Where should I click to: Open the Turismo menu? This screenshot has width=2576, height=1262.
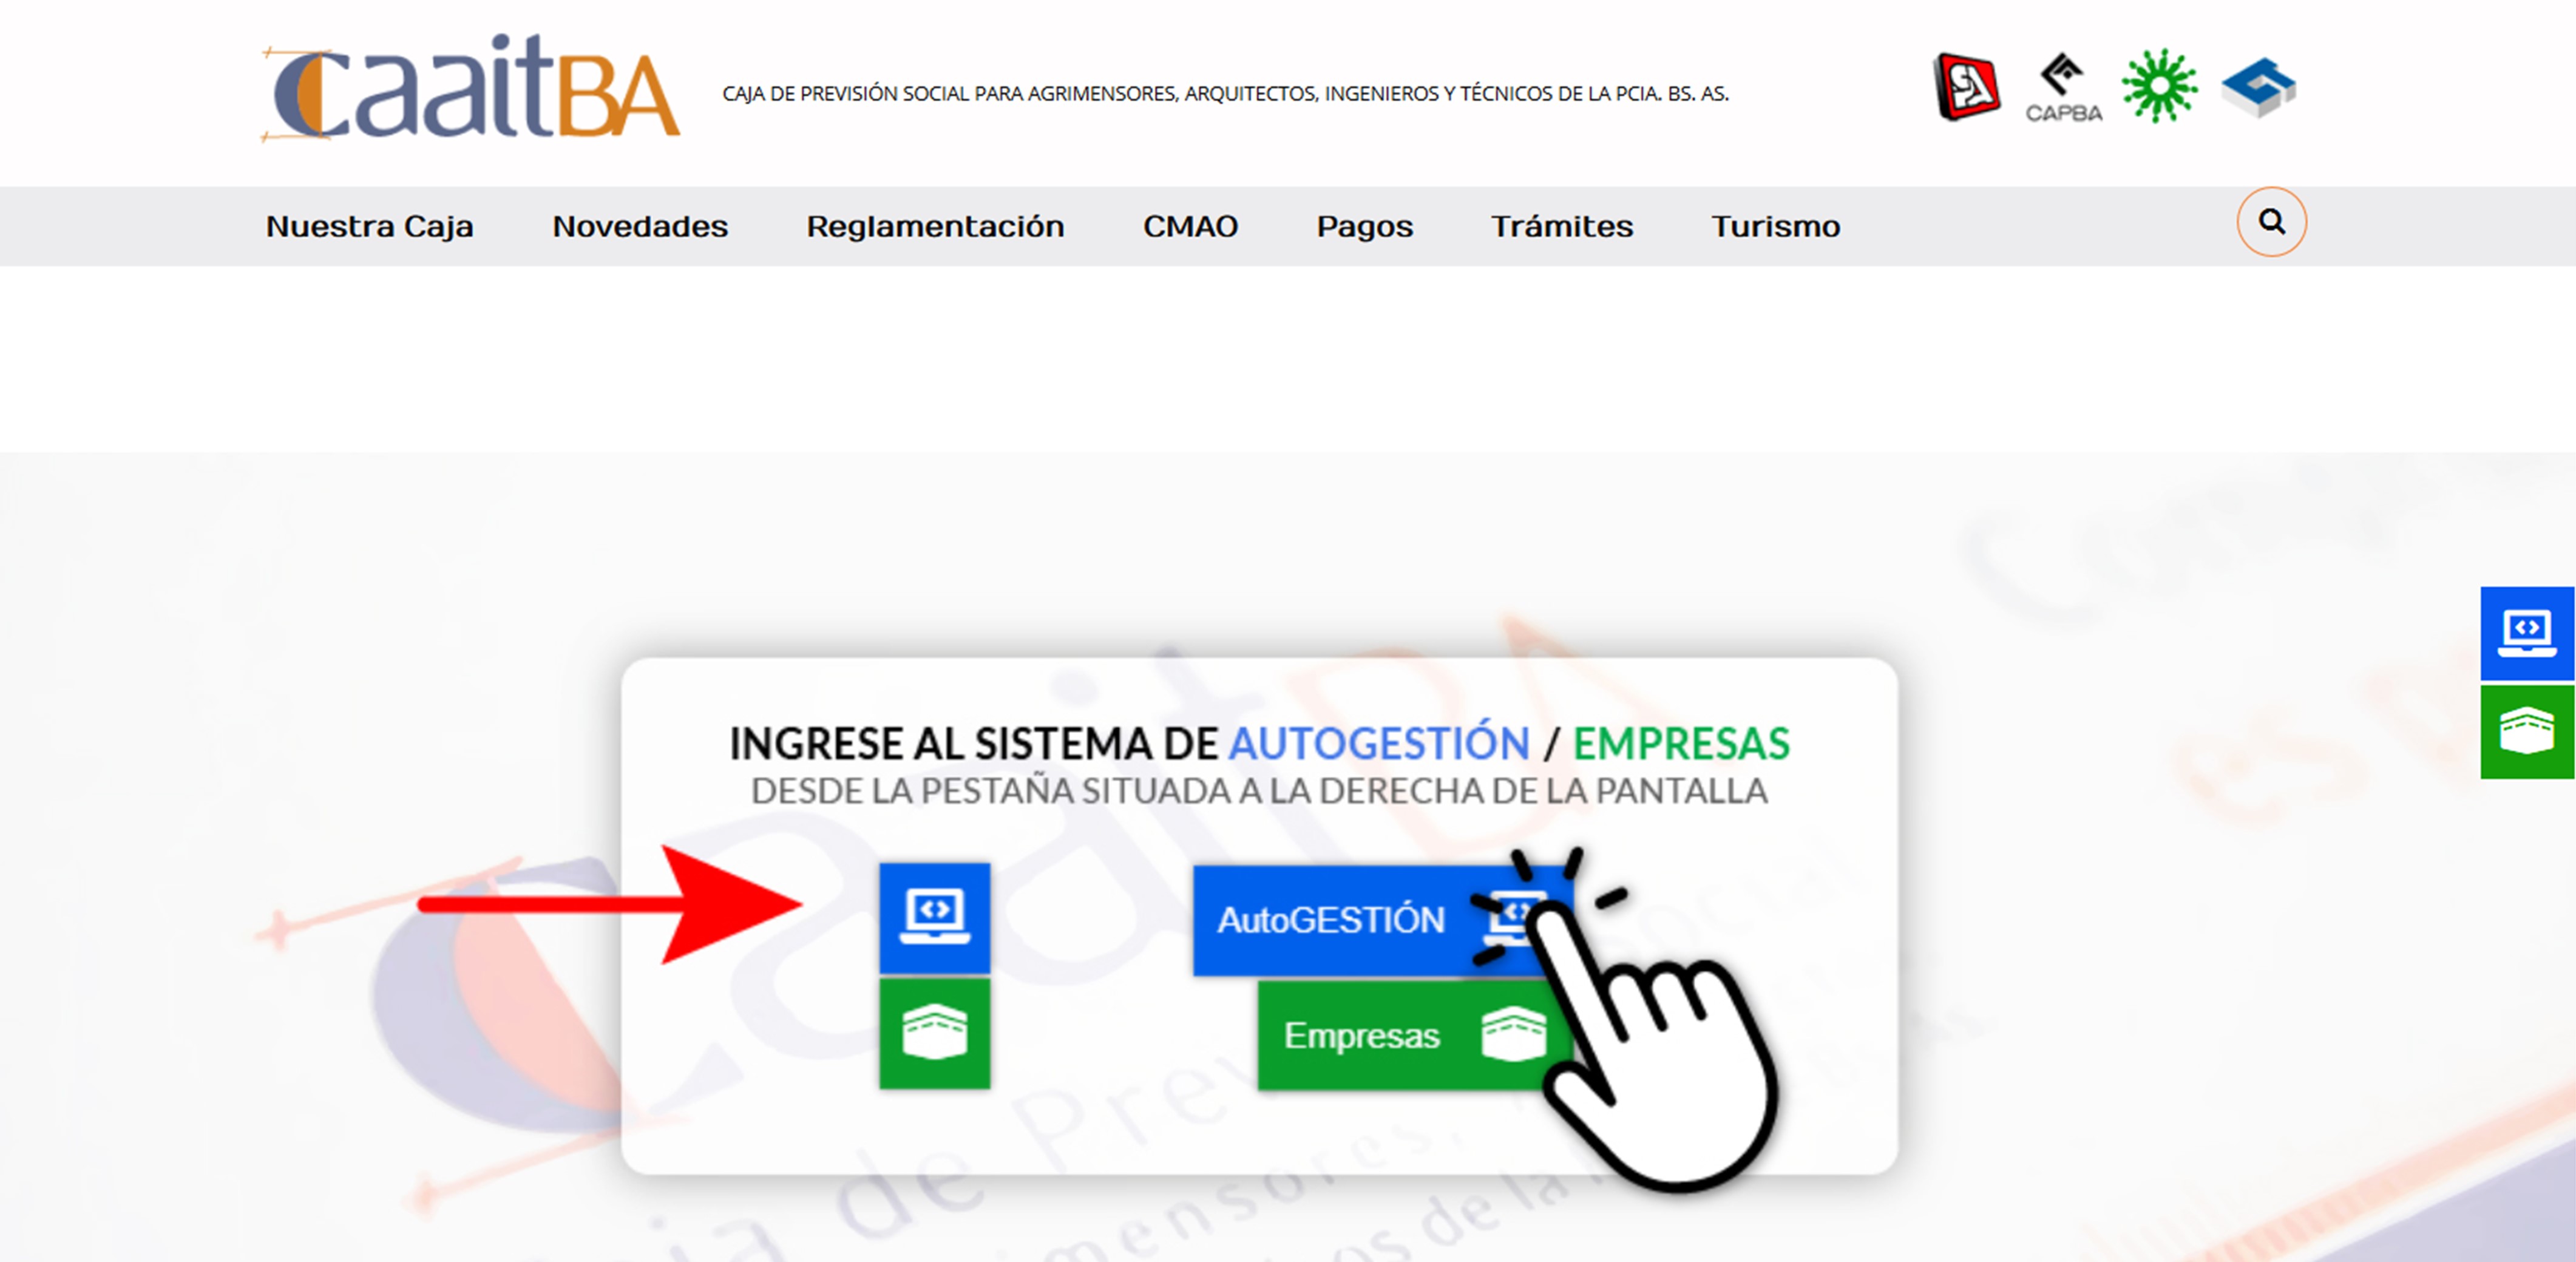(x=1775, y=226)
